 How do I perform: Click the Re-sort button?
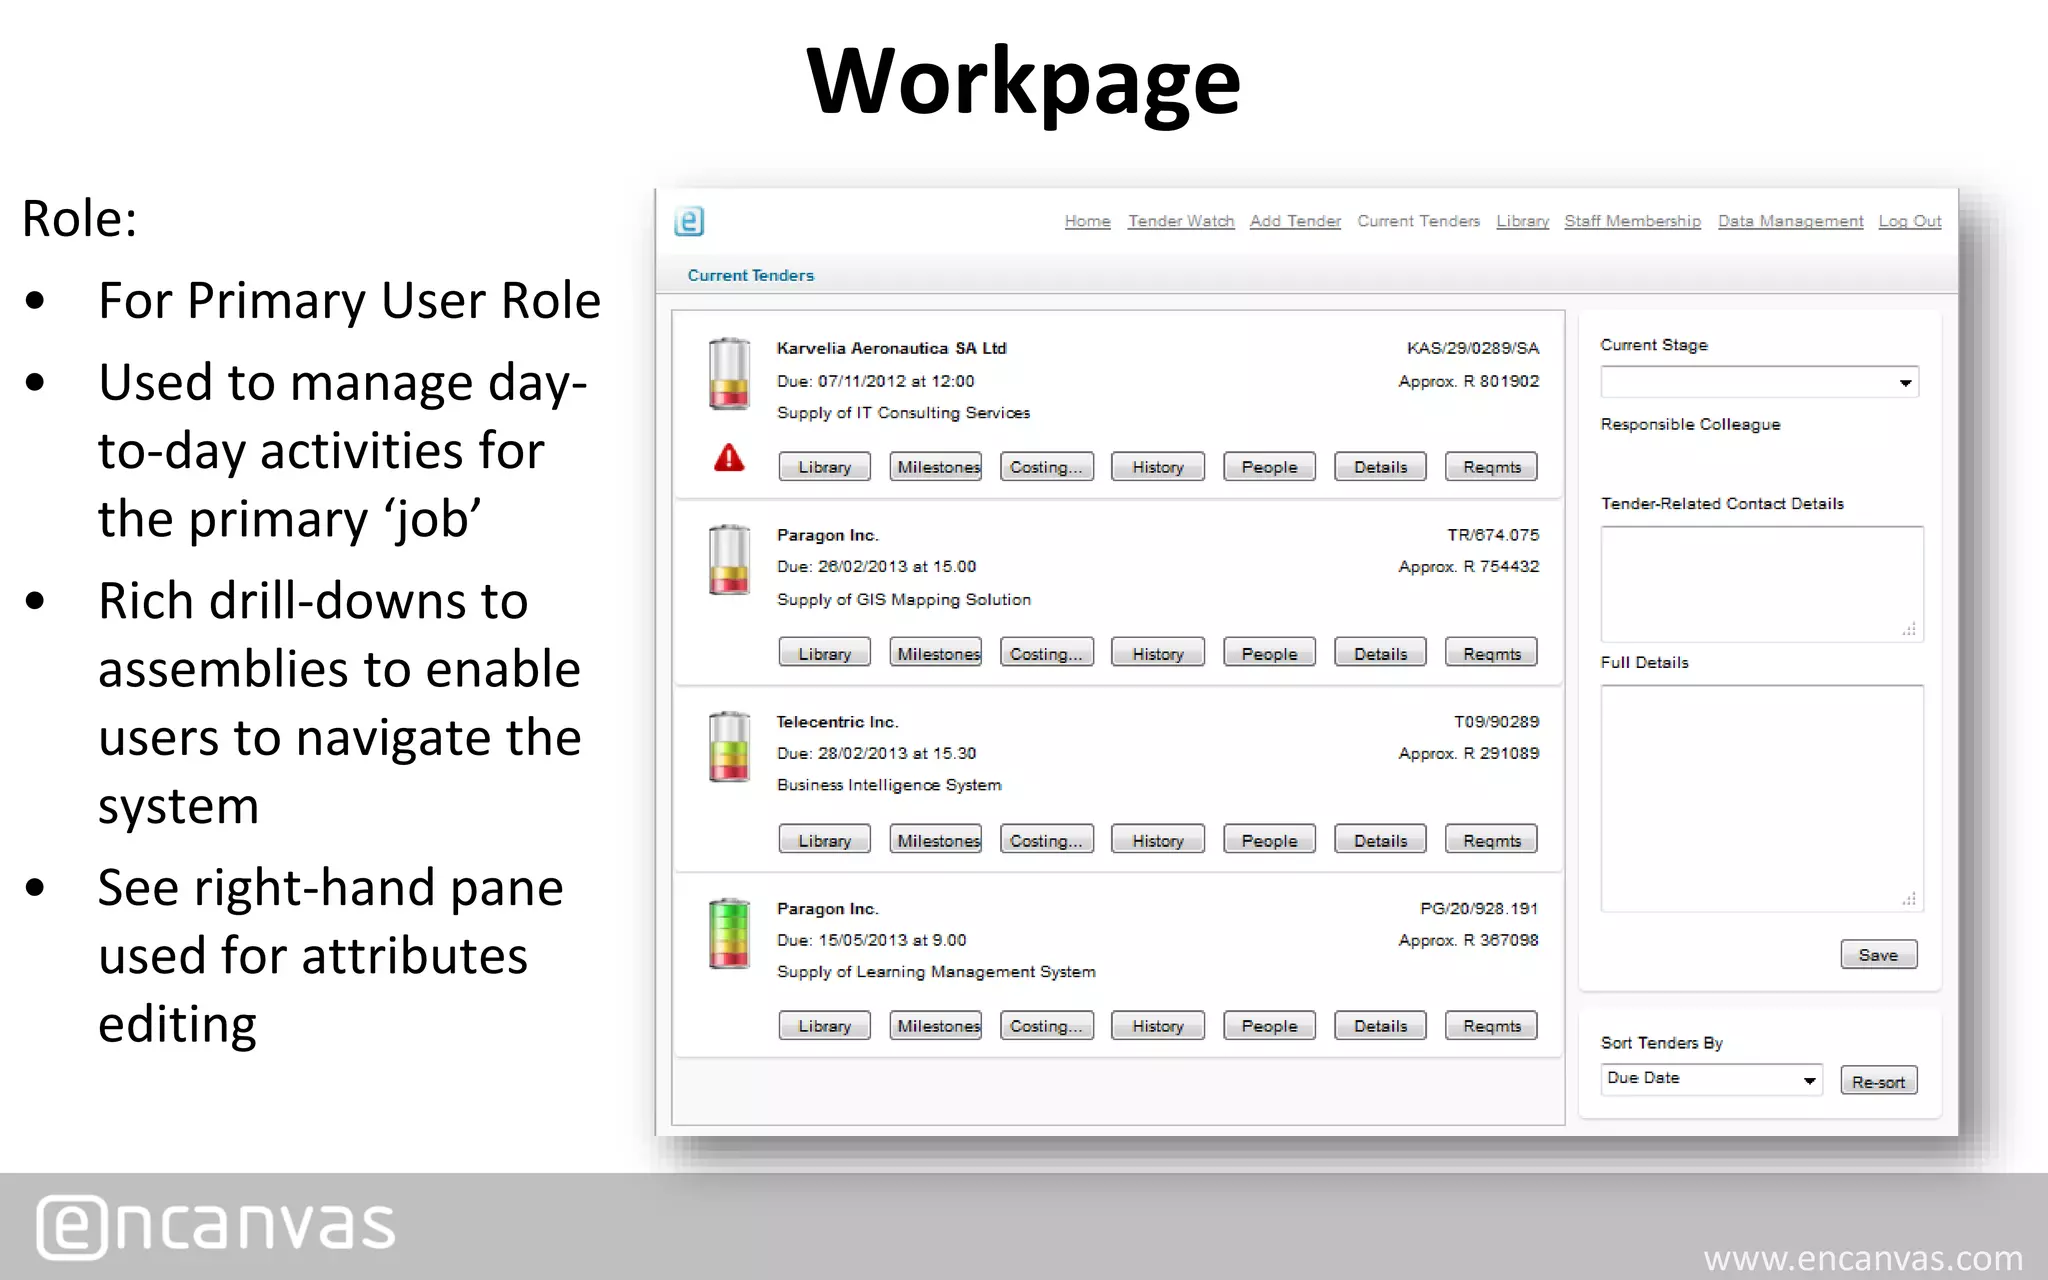1878,1081
